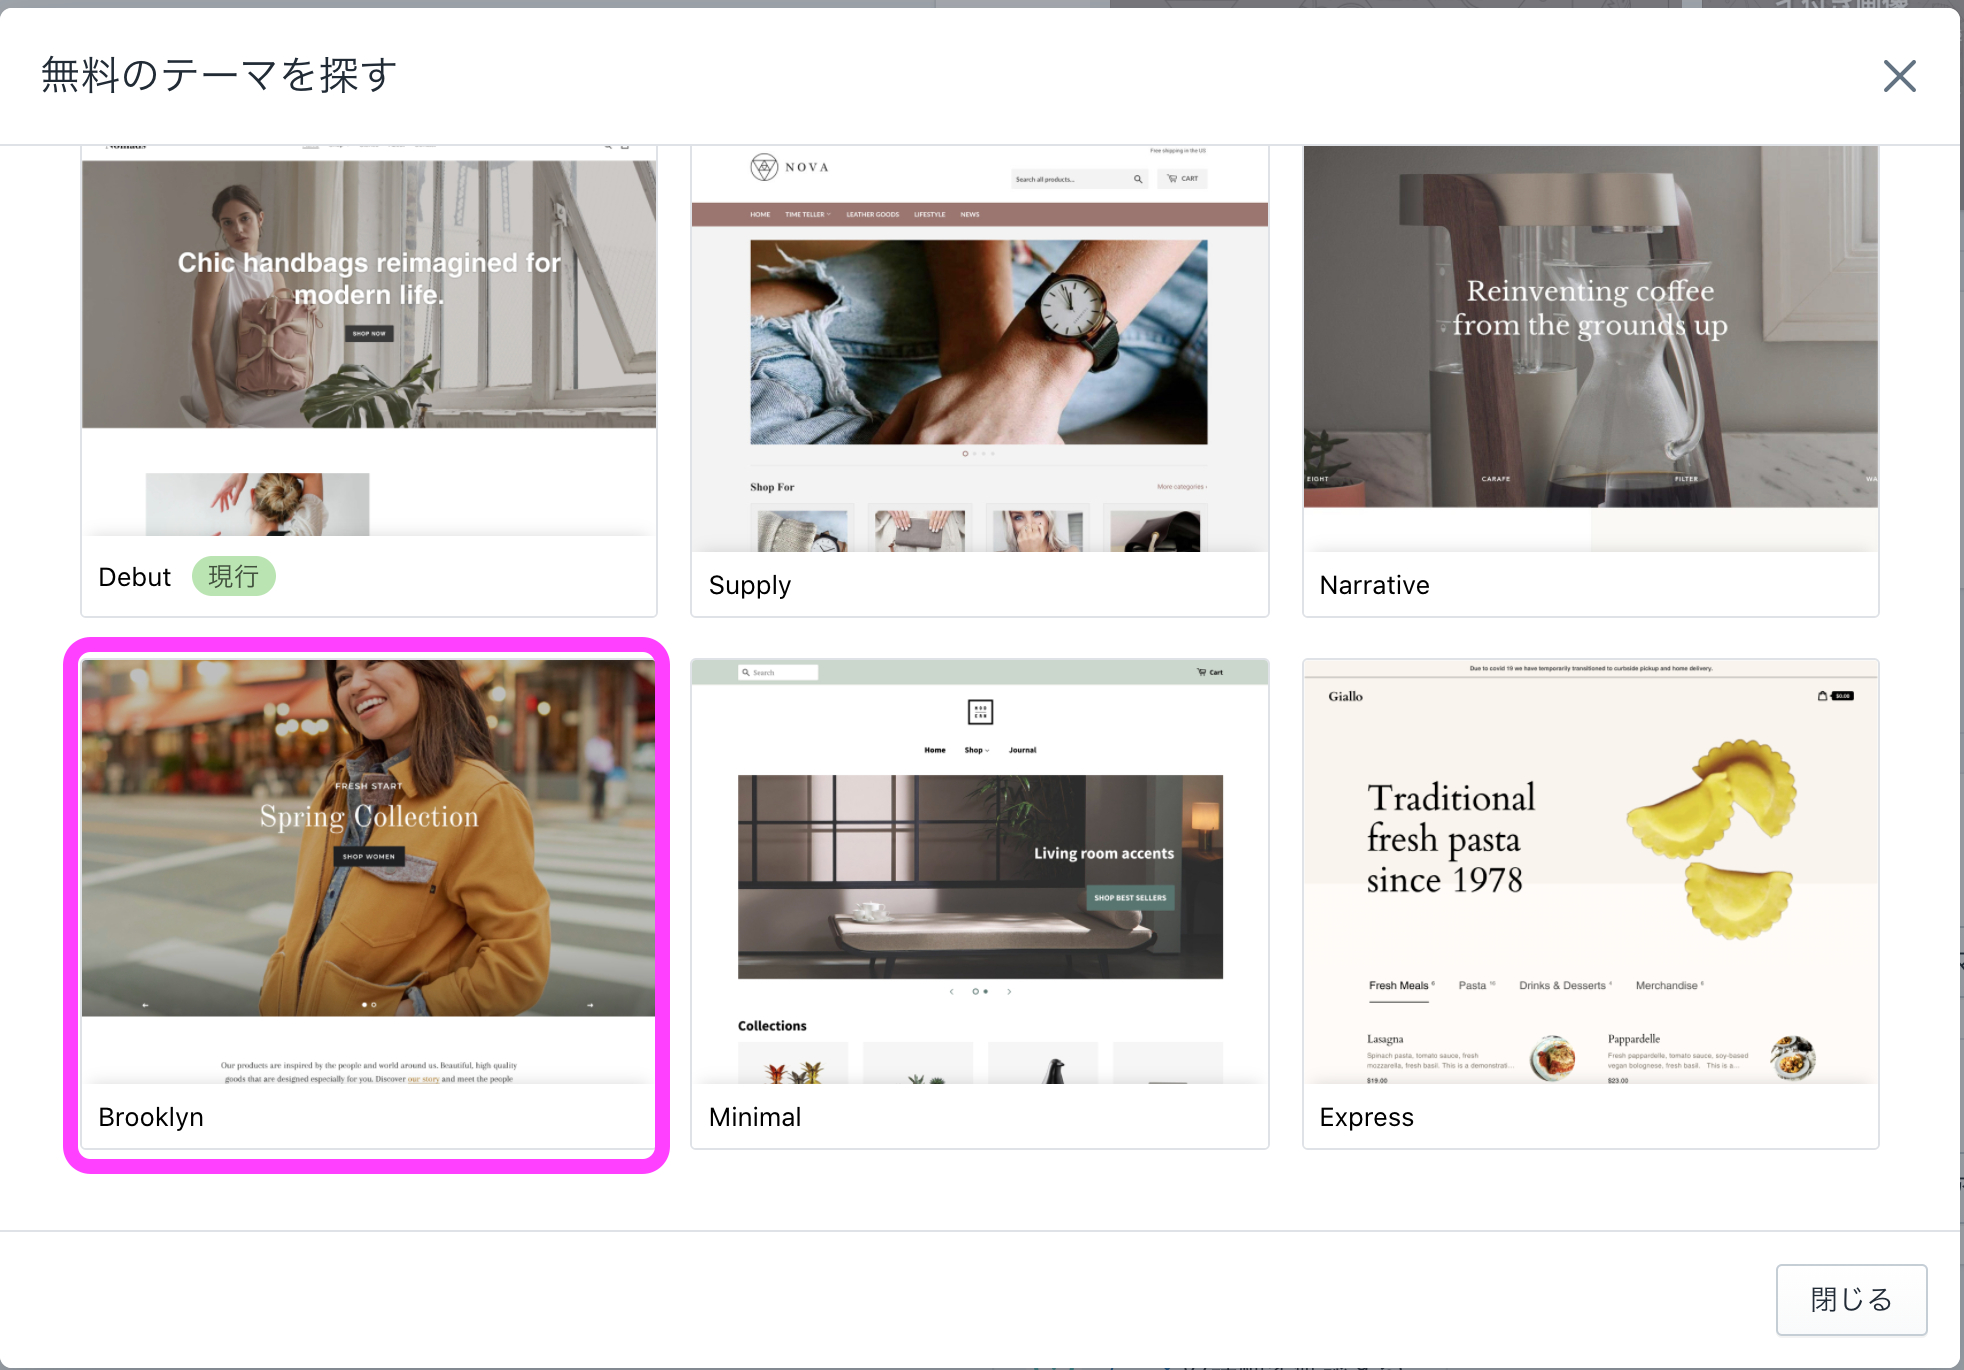
Task: Click the NOVA logo in Supply preview
Action: (790, 167)
